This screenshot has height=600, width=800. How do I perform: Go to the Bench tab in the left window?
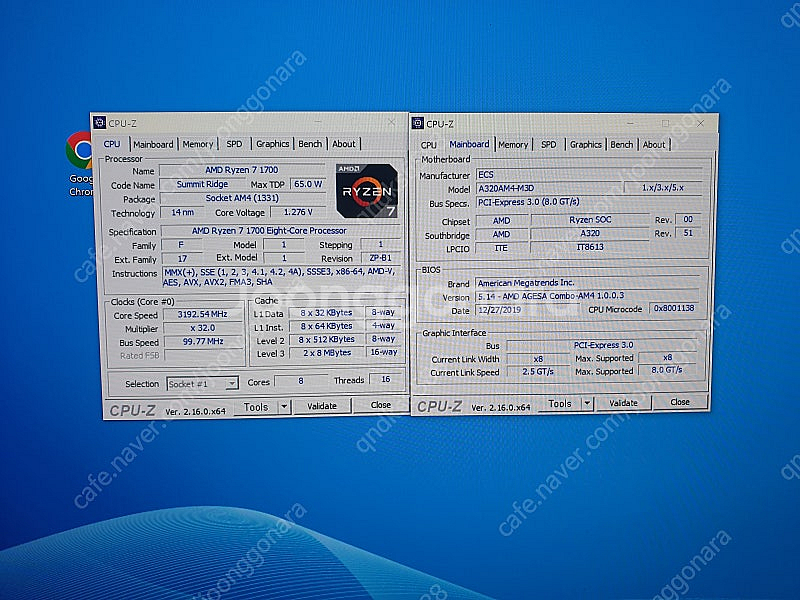pyautogui.click(x=310, y=144)
